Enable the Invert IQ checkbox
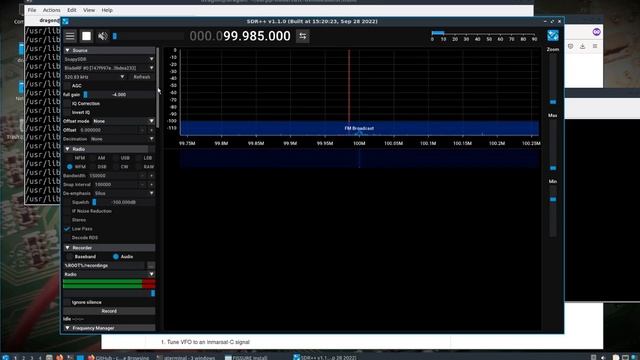Image resolution: width=640 pixels, height=360 pixels. (x=67, y=112)
